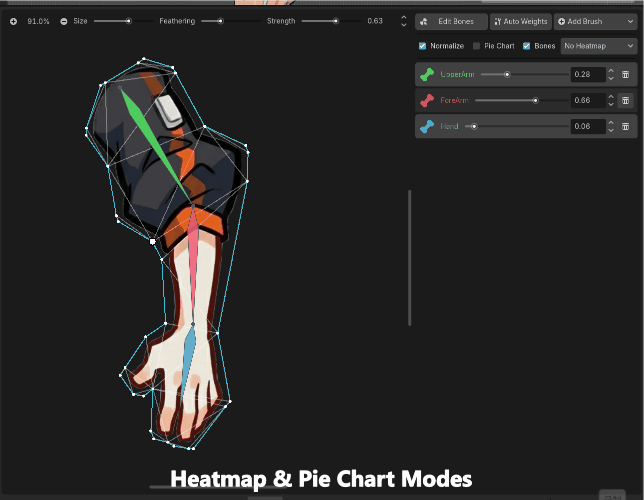Toggle the Normalize checkbox
The height and width of the screenshot is (500, 644).
pyautogui.click(x=422, y=46)
